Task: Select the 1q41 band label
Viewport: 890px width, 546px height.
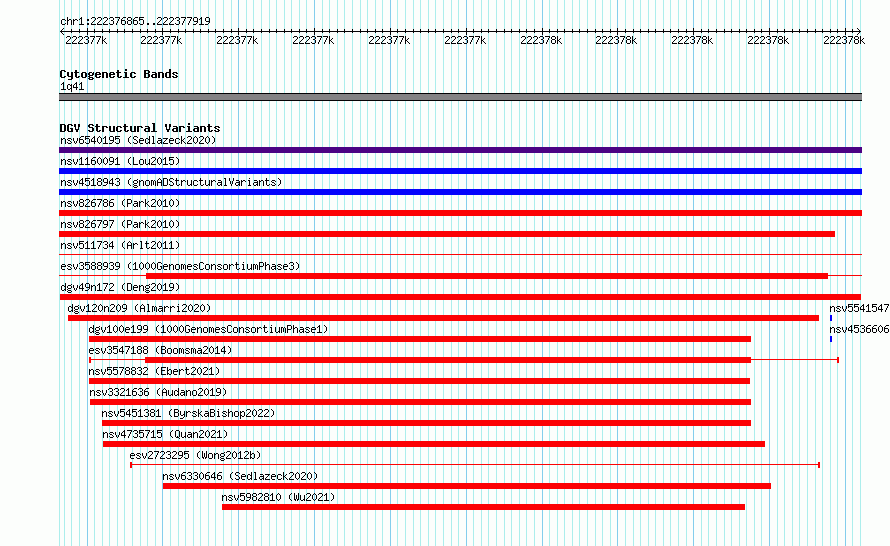Action: pos(72,86)
